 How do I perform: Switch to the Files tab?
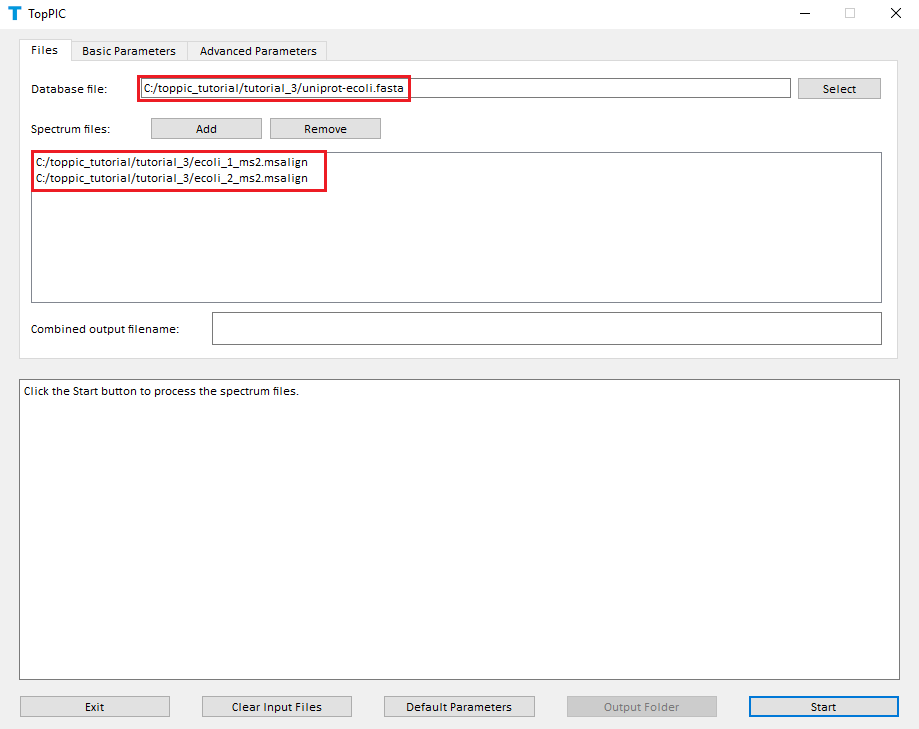[44, 50]
